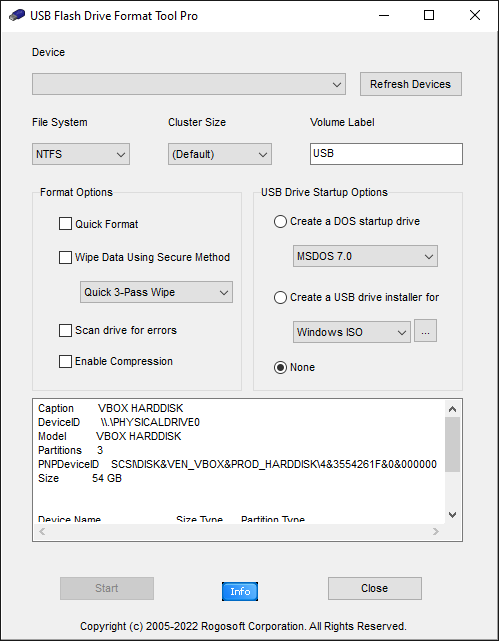This screenshot has height=641, width=499.
Task: Click the DeviceID \\.\PHYSICALDRIVE0 text
Action: [119, 422]
